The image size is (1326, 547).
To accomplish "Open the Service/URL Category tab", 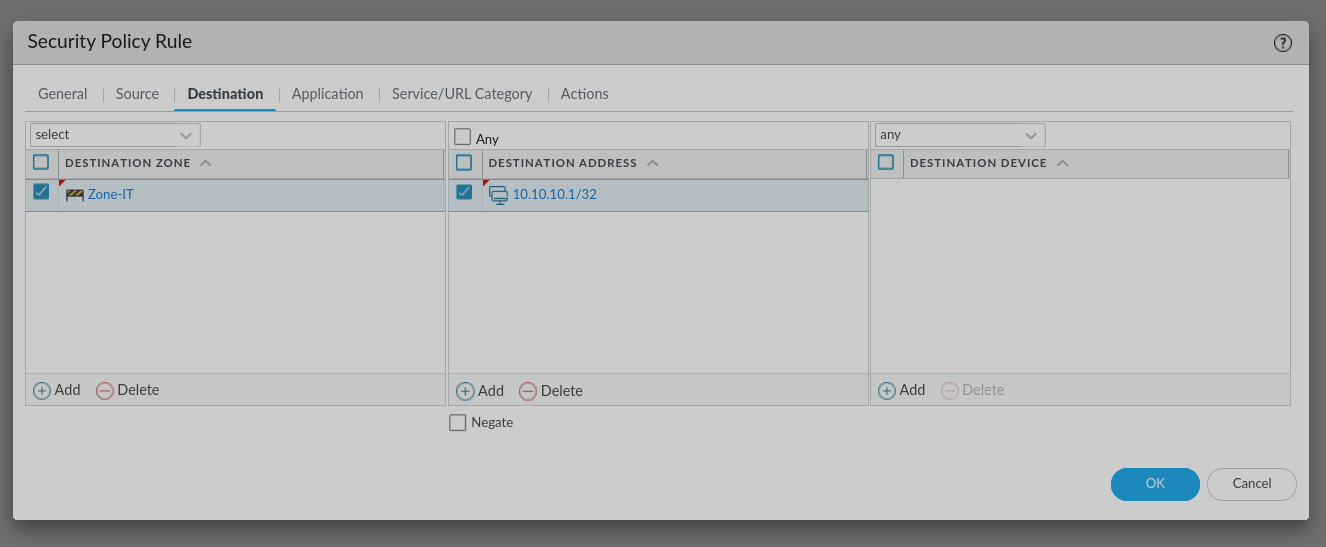I will [x=462, y=94].
